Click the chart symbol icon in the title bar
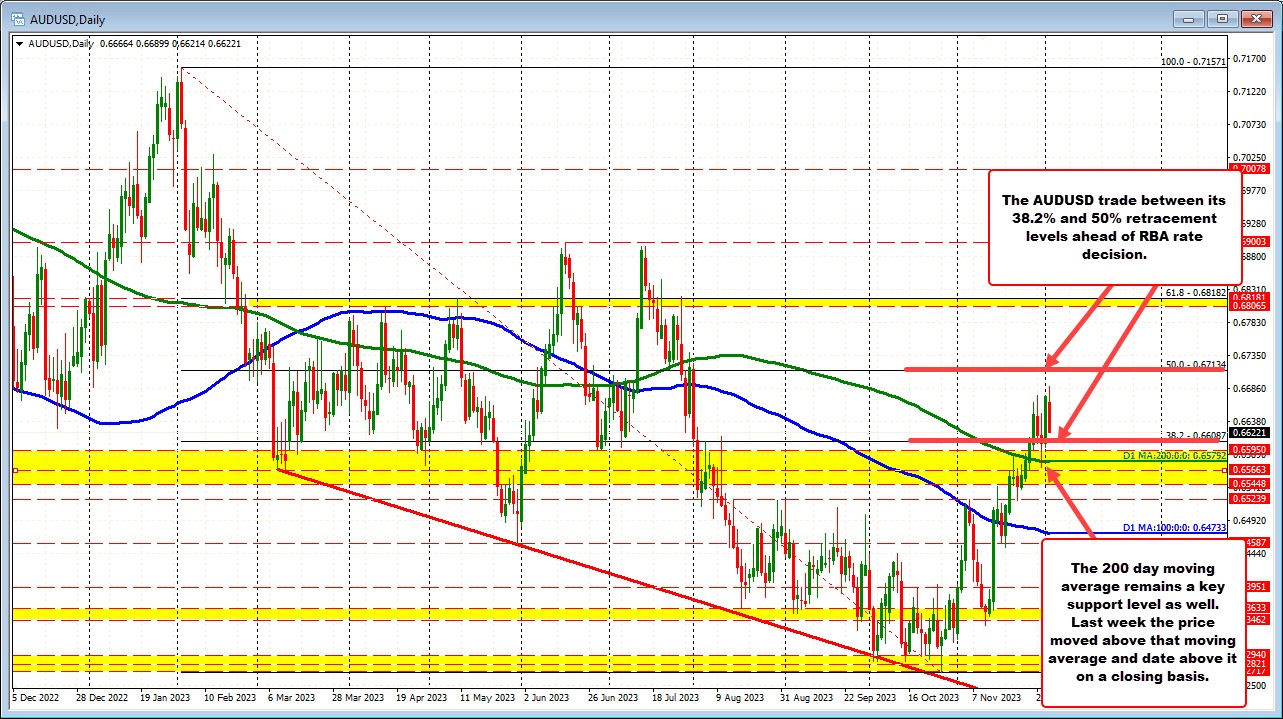This screenshot has height=719, width=1283. (x=17, y=18)
